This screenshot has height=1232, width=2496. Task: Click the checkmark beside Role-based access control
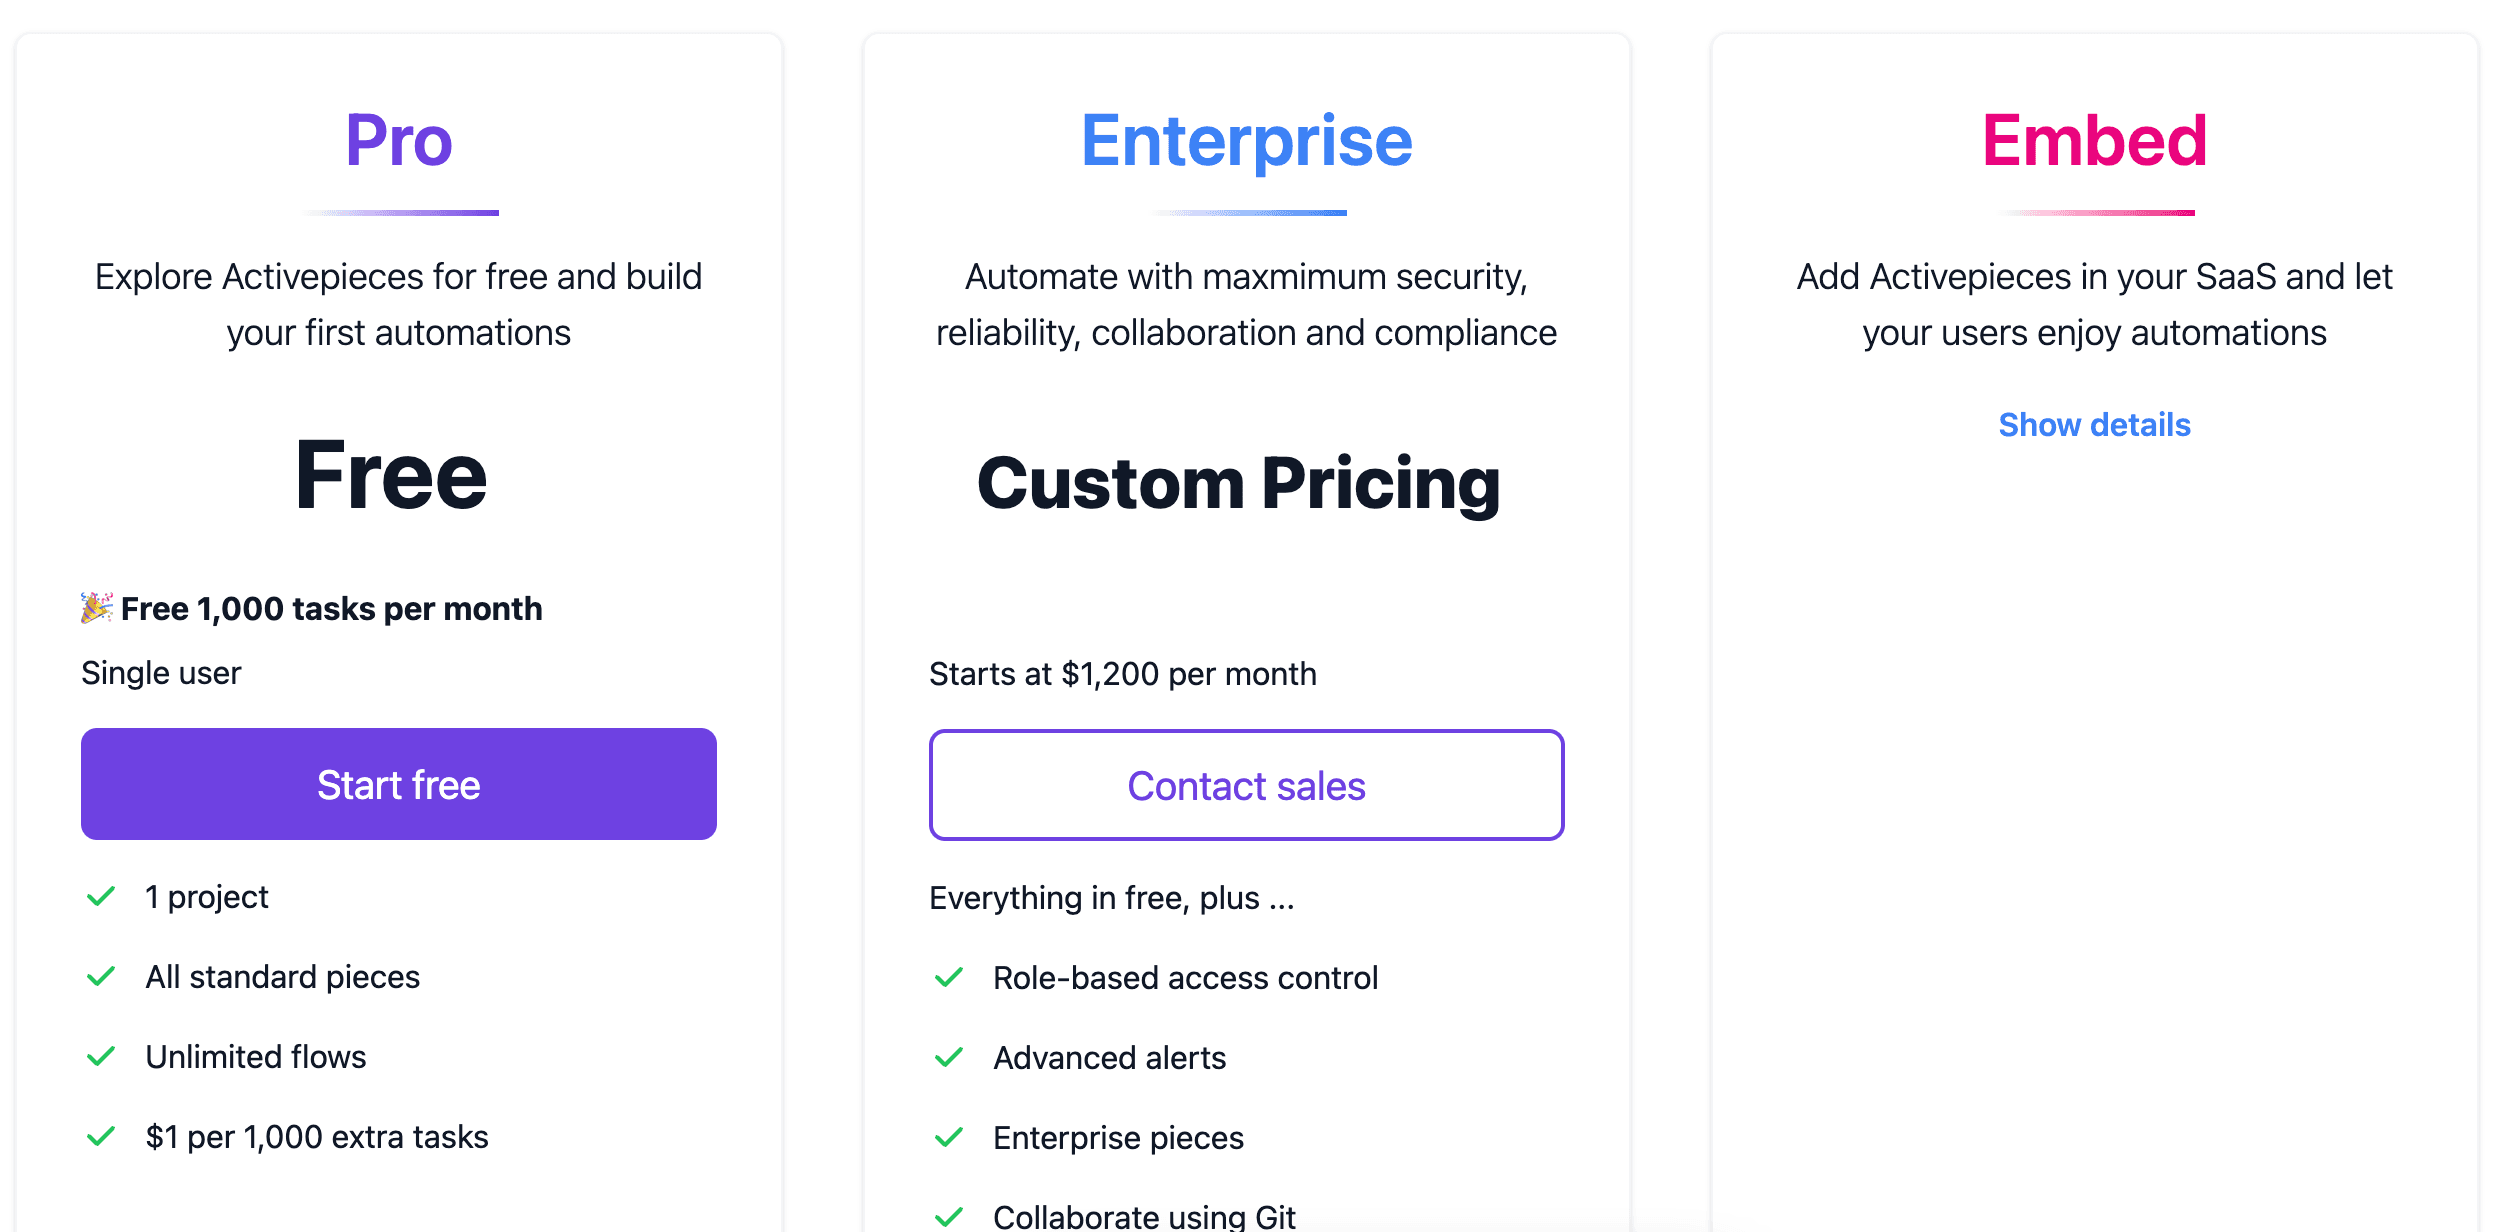click(x=947, y=977)
